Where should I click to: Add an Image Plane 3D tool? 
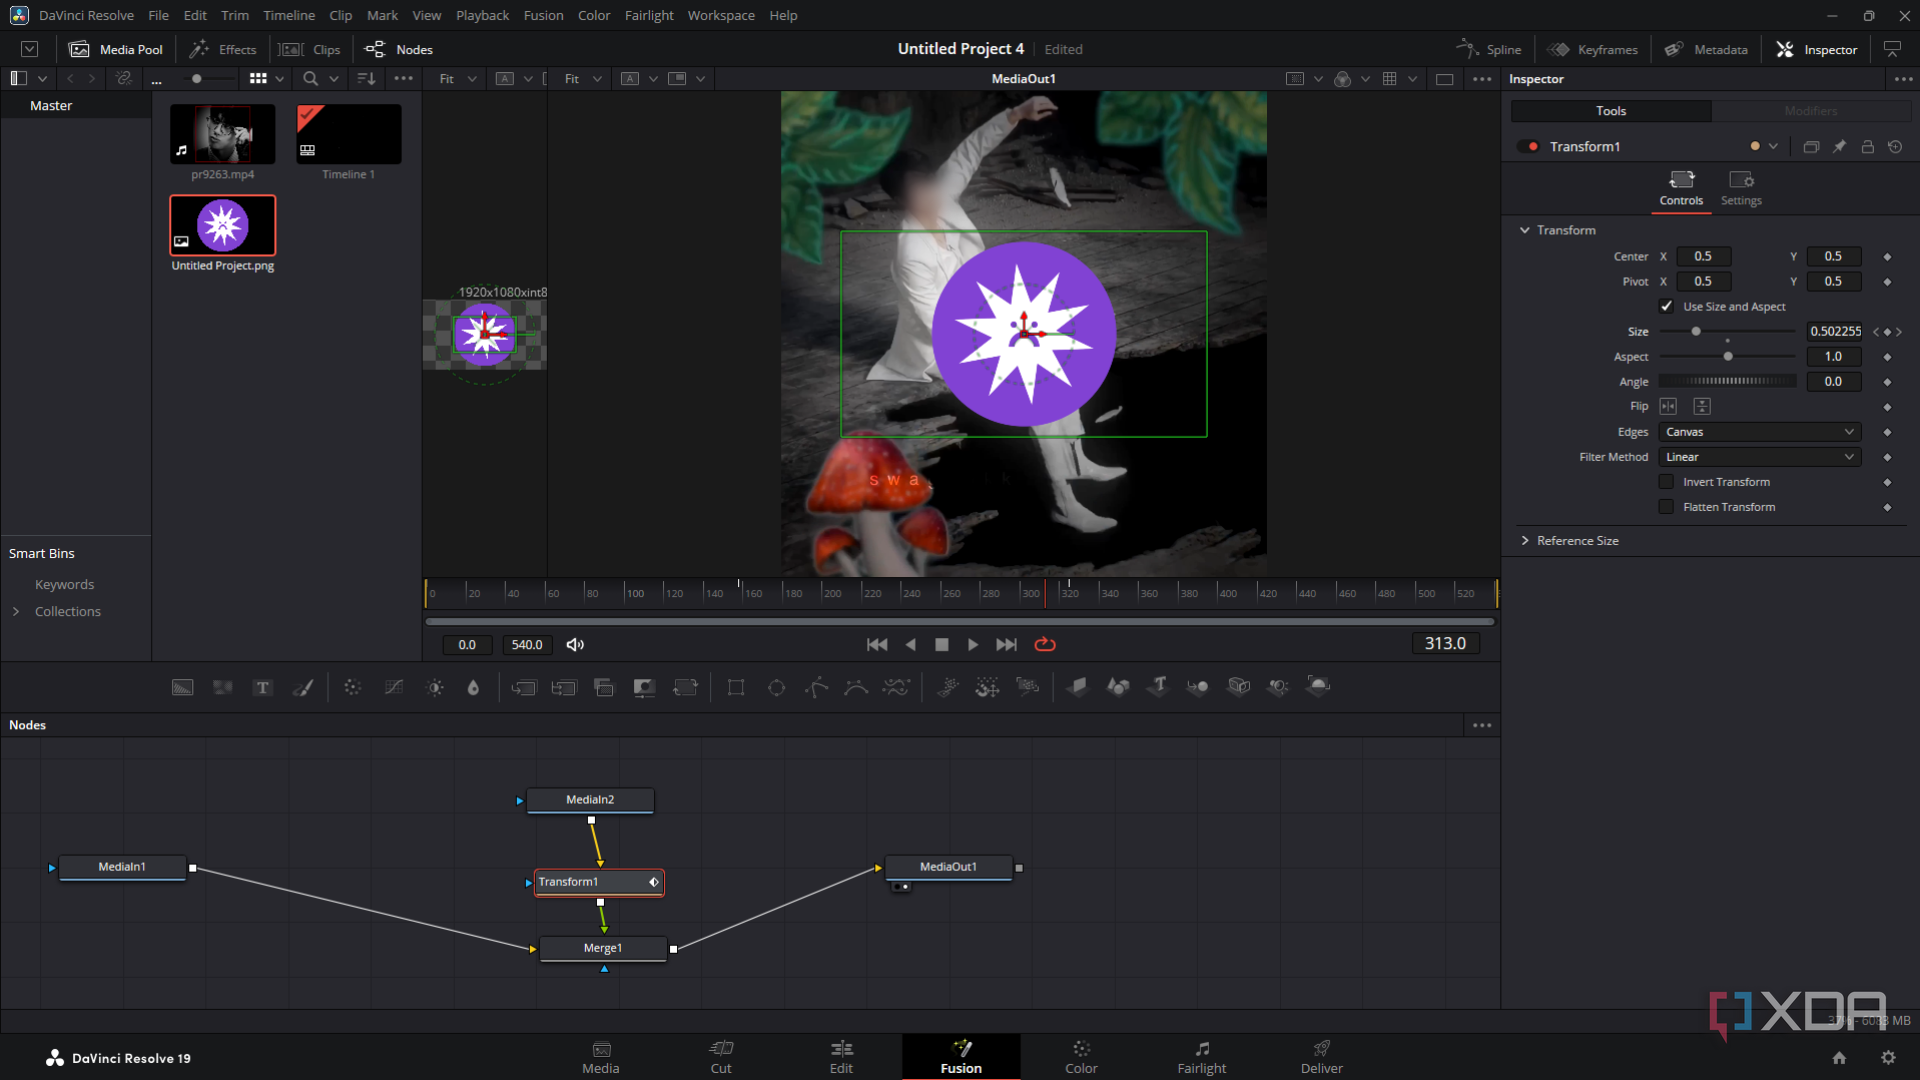click(1078, 687)
